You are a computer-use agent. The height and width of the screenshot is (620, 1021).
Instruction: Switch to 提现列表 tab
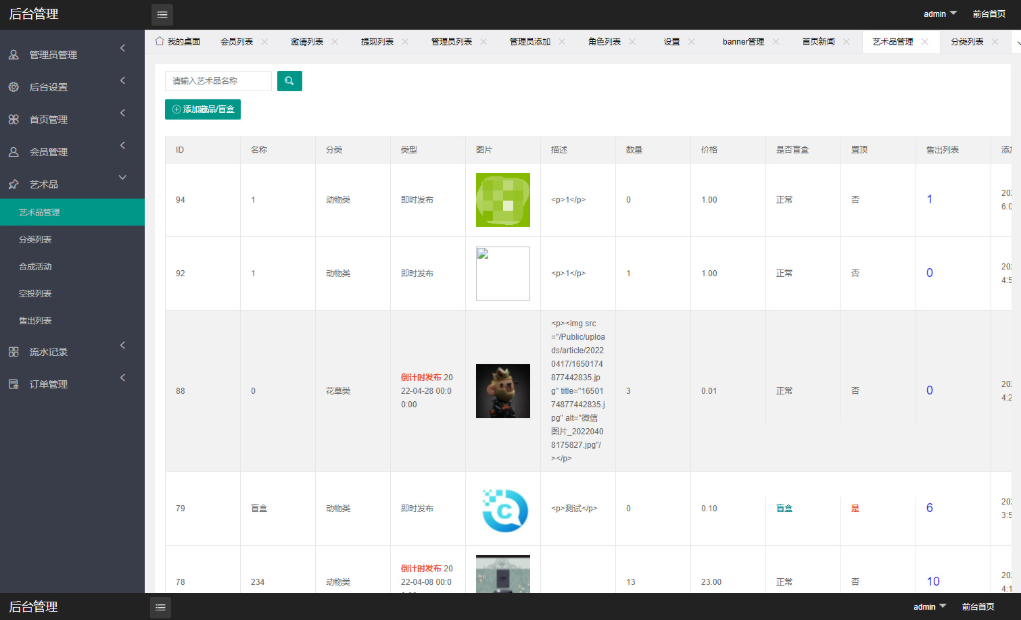[377, 42]
